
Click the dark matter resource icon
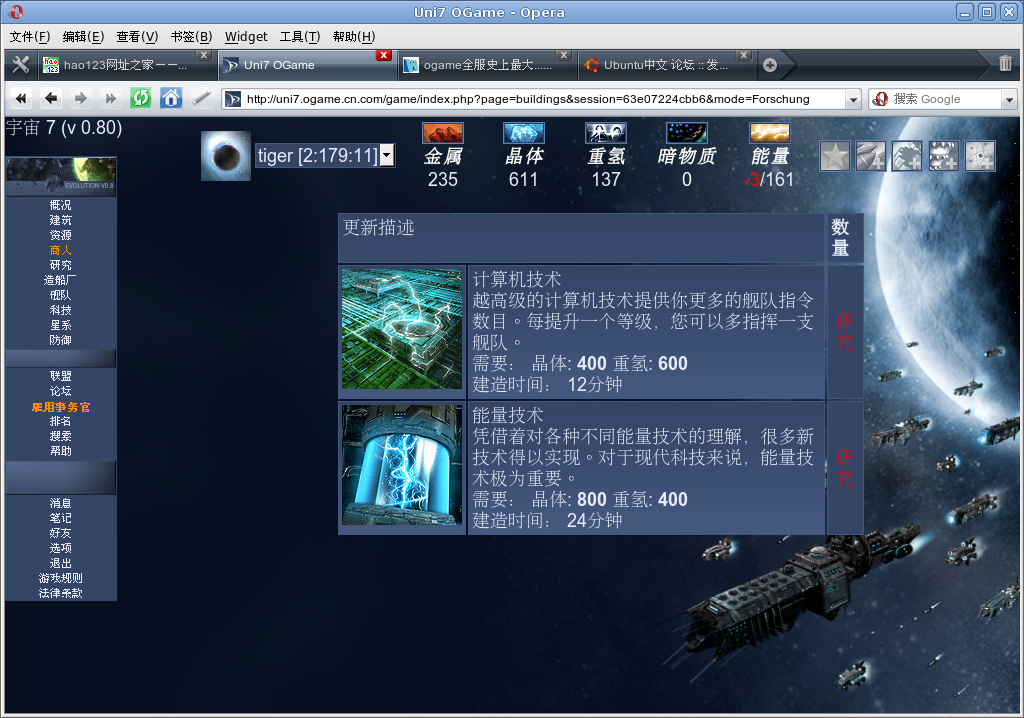686,133
